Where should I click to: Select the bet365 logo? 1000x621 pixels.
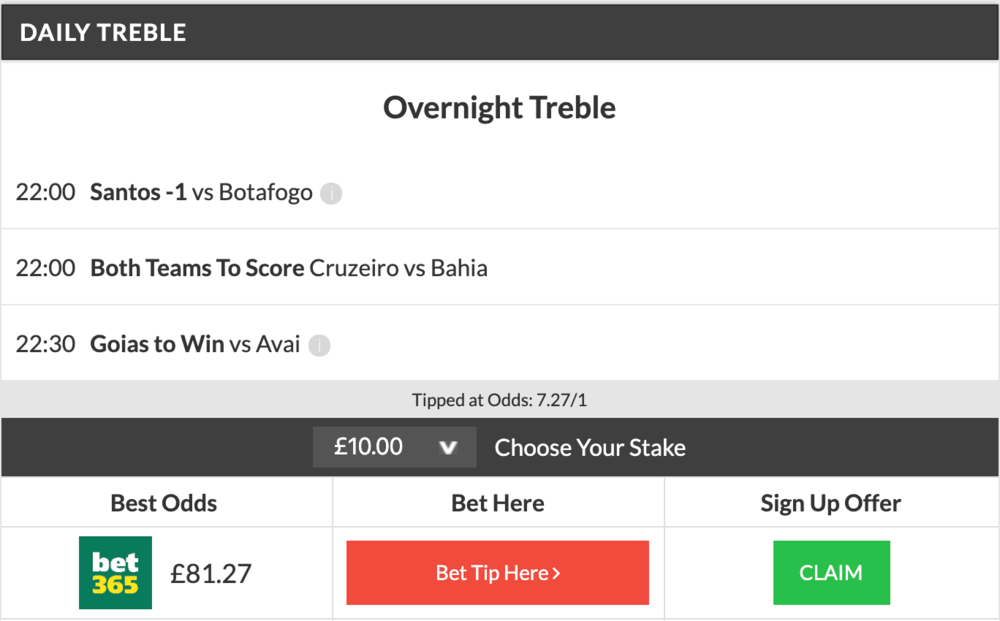(113, 572)
